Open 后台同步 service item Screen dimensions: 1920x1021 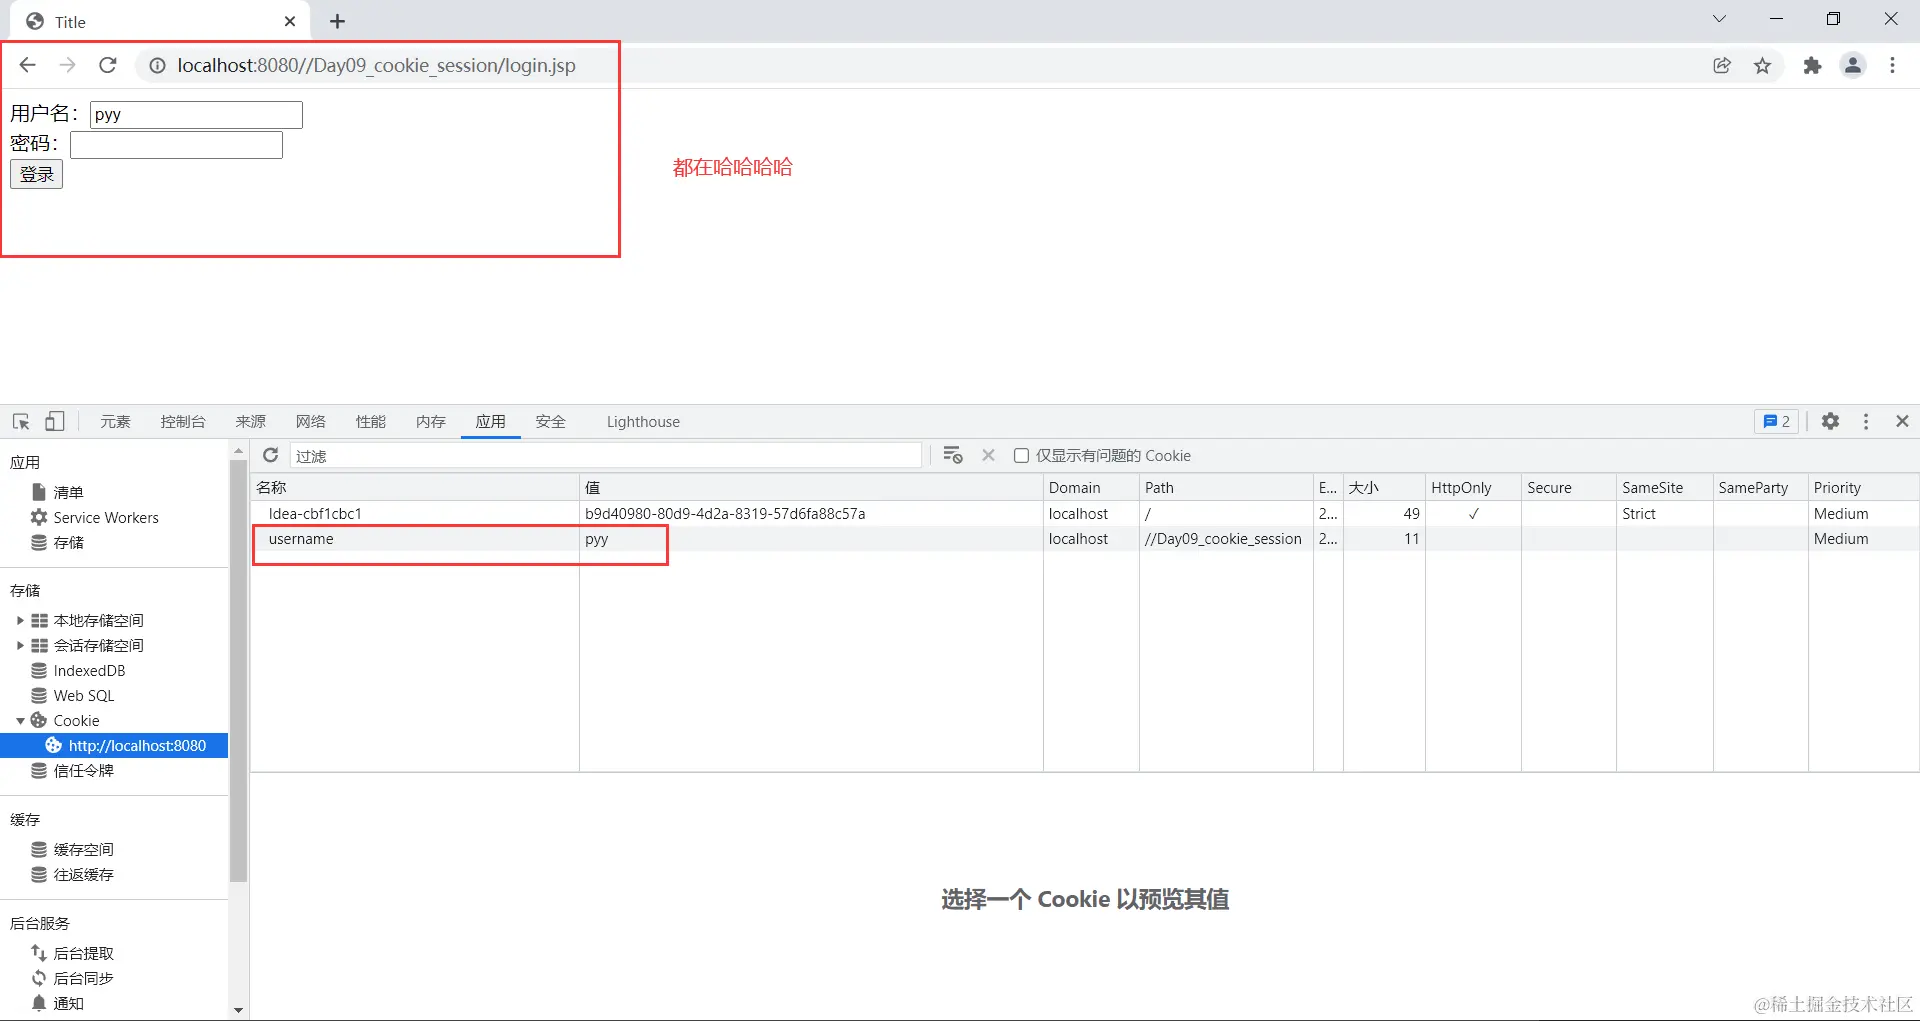[x=83, y=978]
